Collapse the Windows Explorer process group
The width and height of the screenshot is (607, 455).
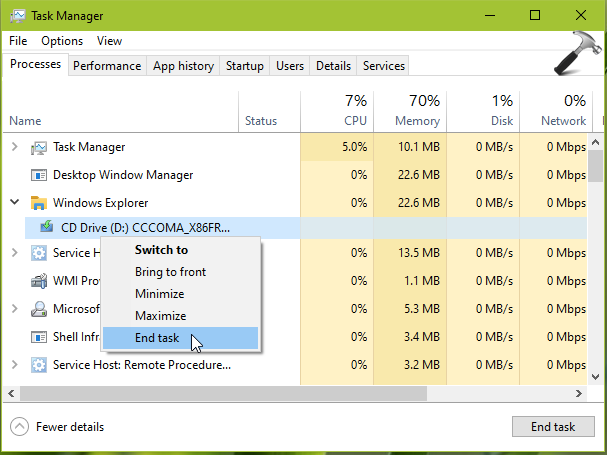[x=15, y=202]
